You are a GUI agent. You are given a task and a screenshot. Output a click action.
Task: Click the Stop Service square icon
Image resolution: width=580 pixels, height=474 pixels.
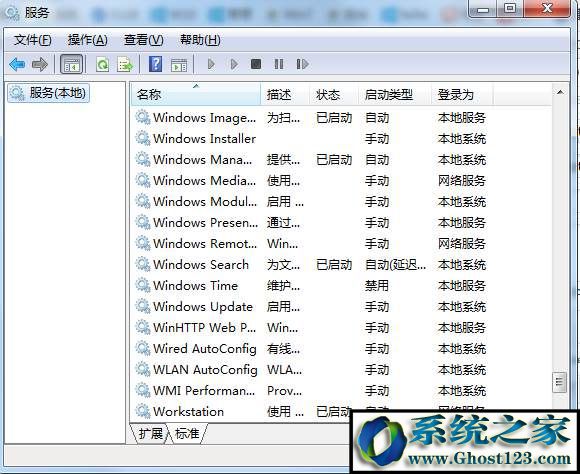[x=256, y=64]
